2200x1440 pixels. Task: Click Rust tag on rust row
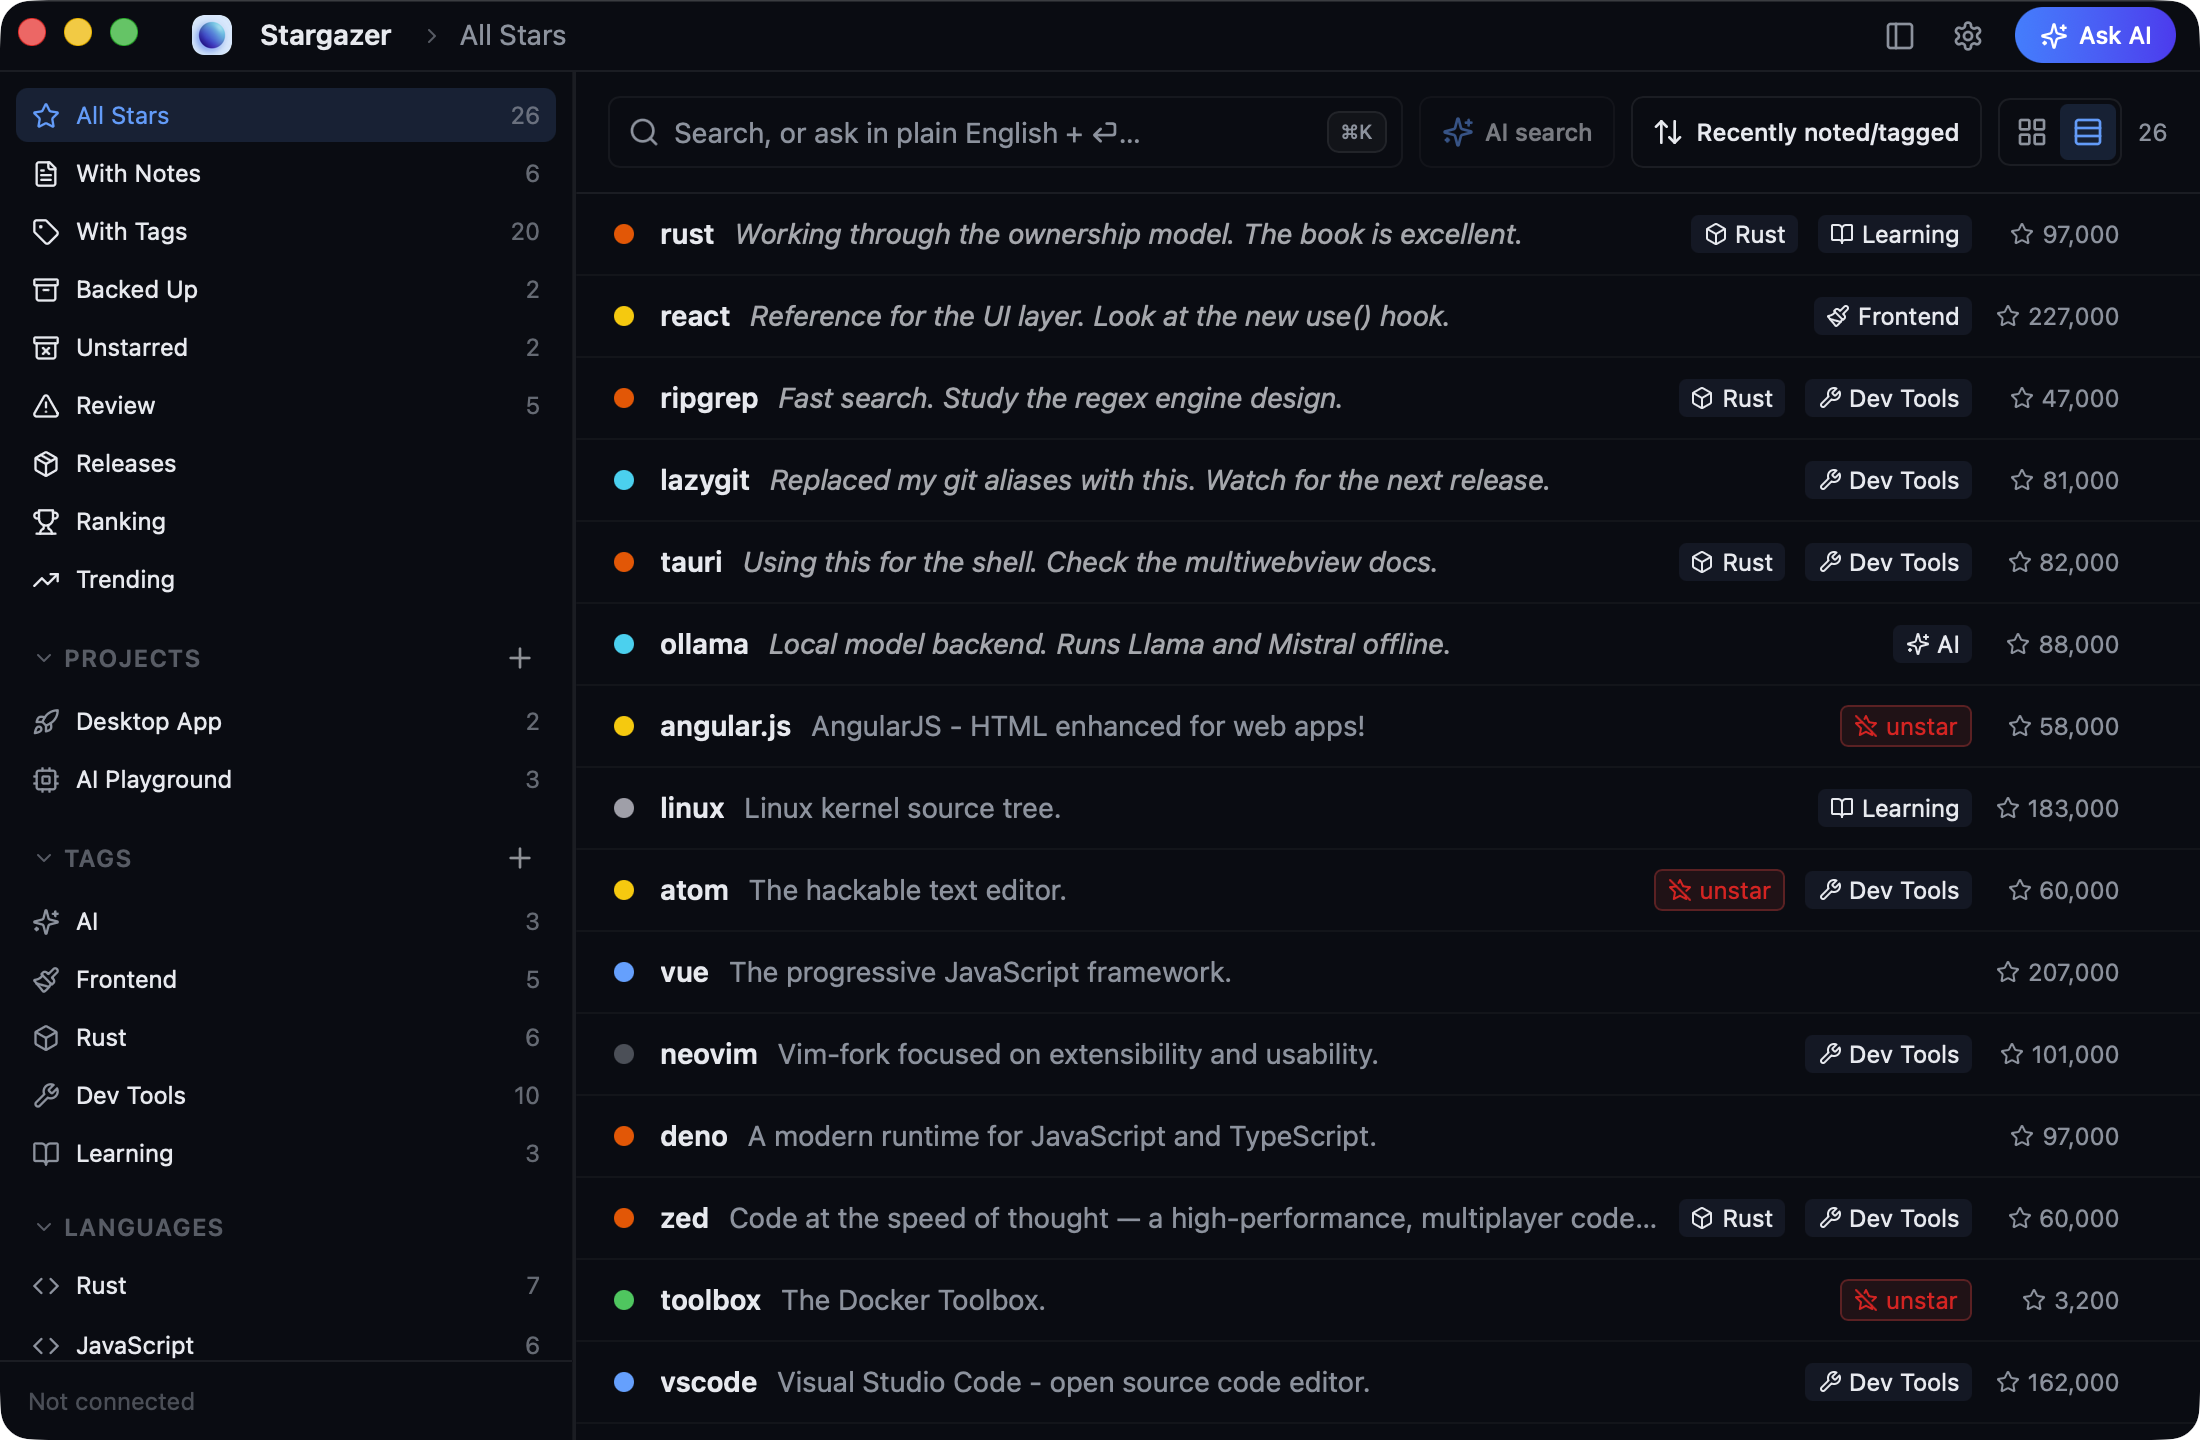(1744, 234)
